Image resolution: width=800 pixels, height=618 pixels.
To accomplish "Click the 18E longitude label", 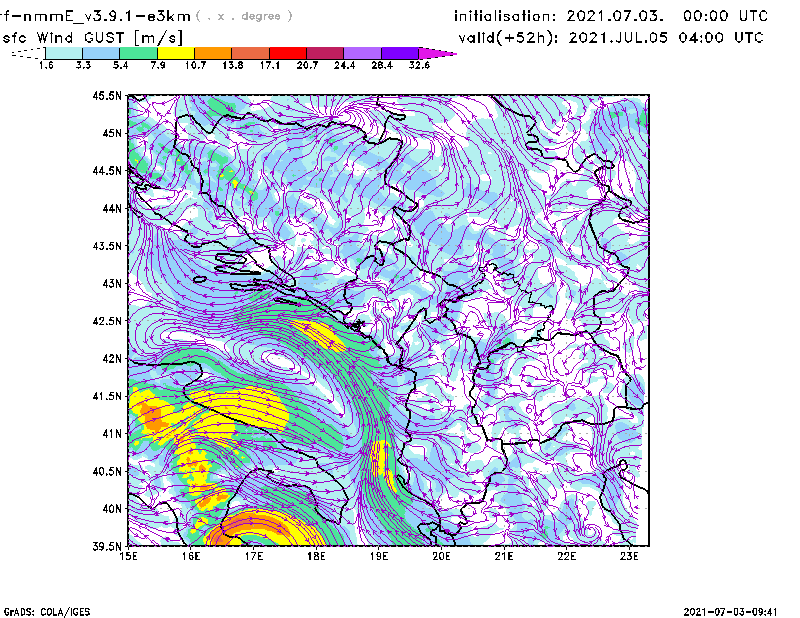I will 316,556.
